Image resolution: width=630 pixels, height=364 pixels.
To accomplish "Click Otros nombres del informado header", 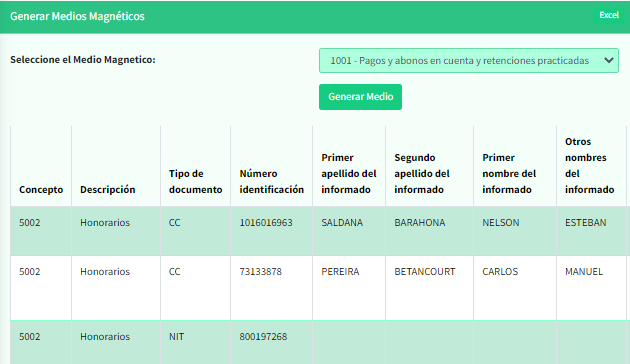I will tap(589, 166).
